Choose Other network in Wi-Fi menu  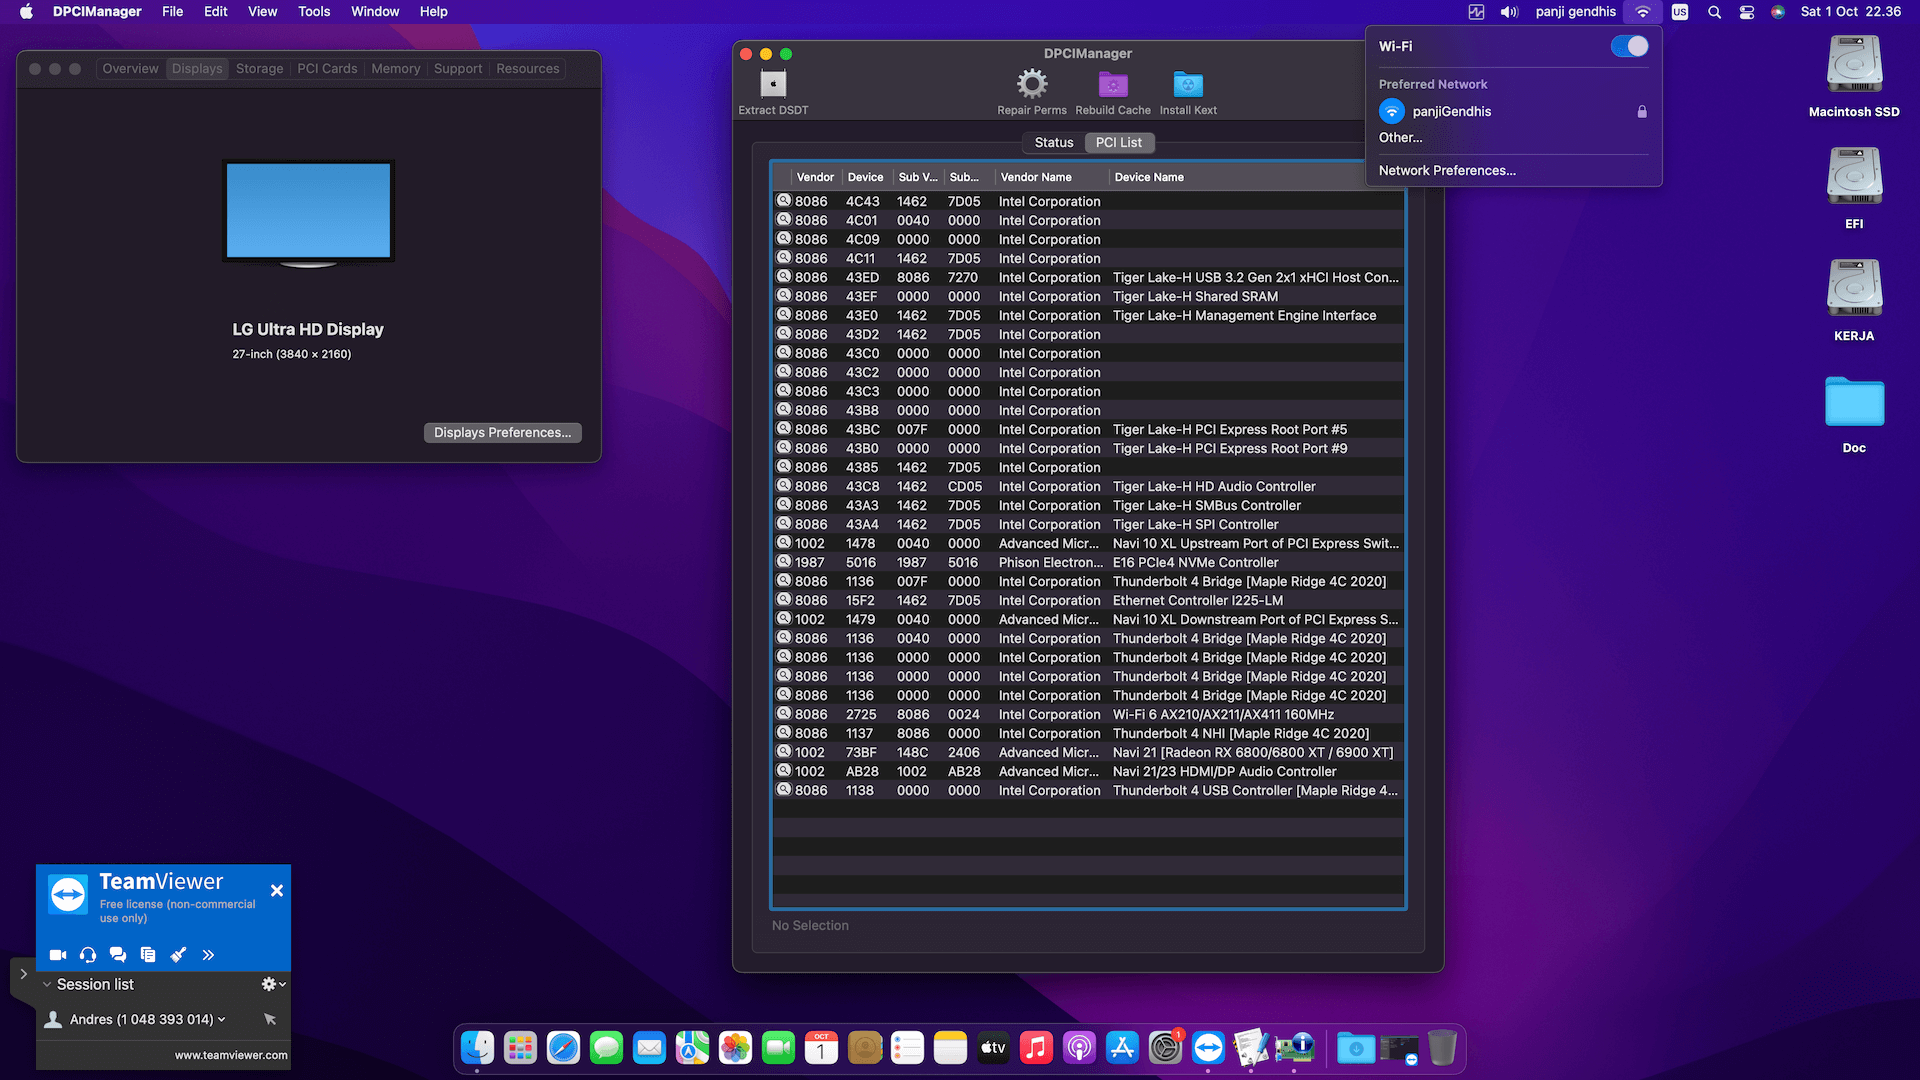point(1400,138)
